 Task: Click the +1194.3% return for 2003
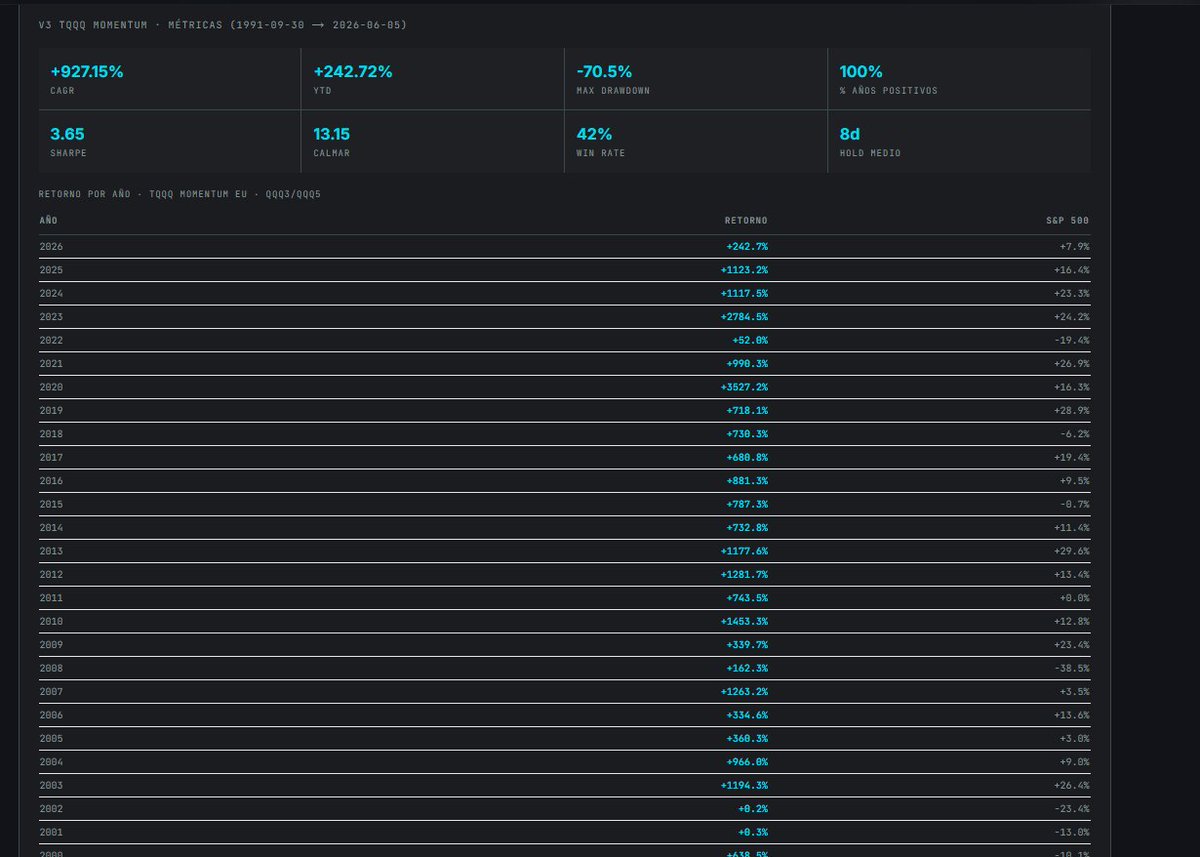point(744,786)
